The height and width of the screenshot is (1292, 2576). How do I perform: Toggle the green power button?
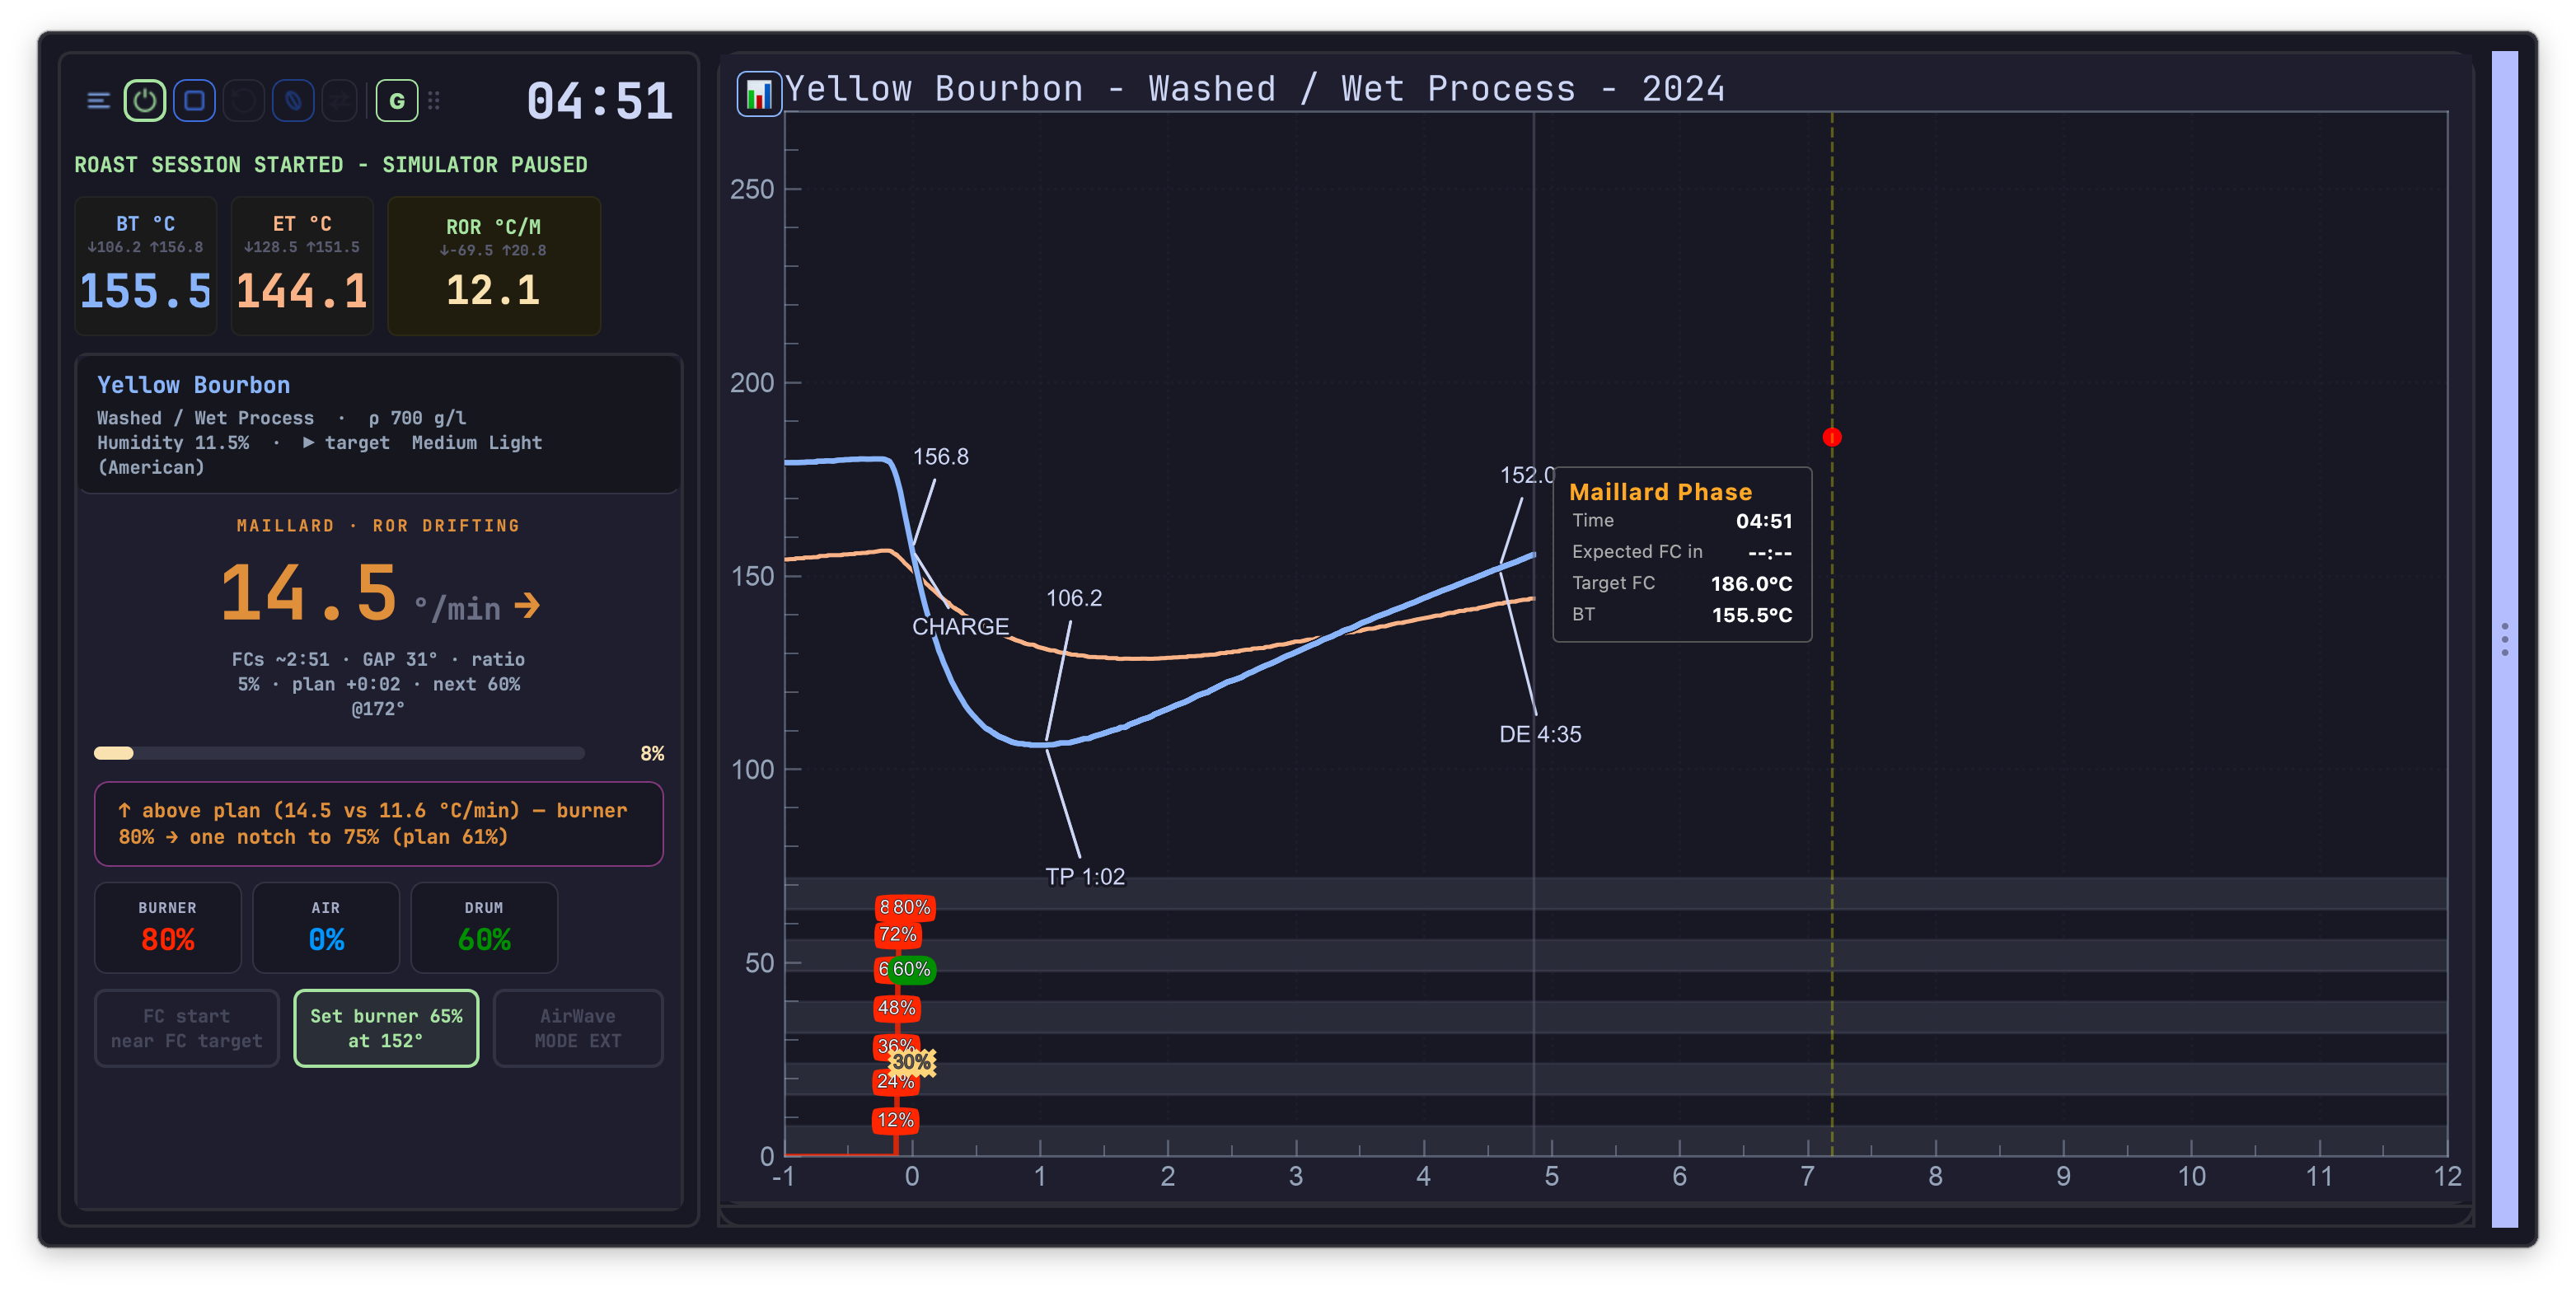click(145, 100)
